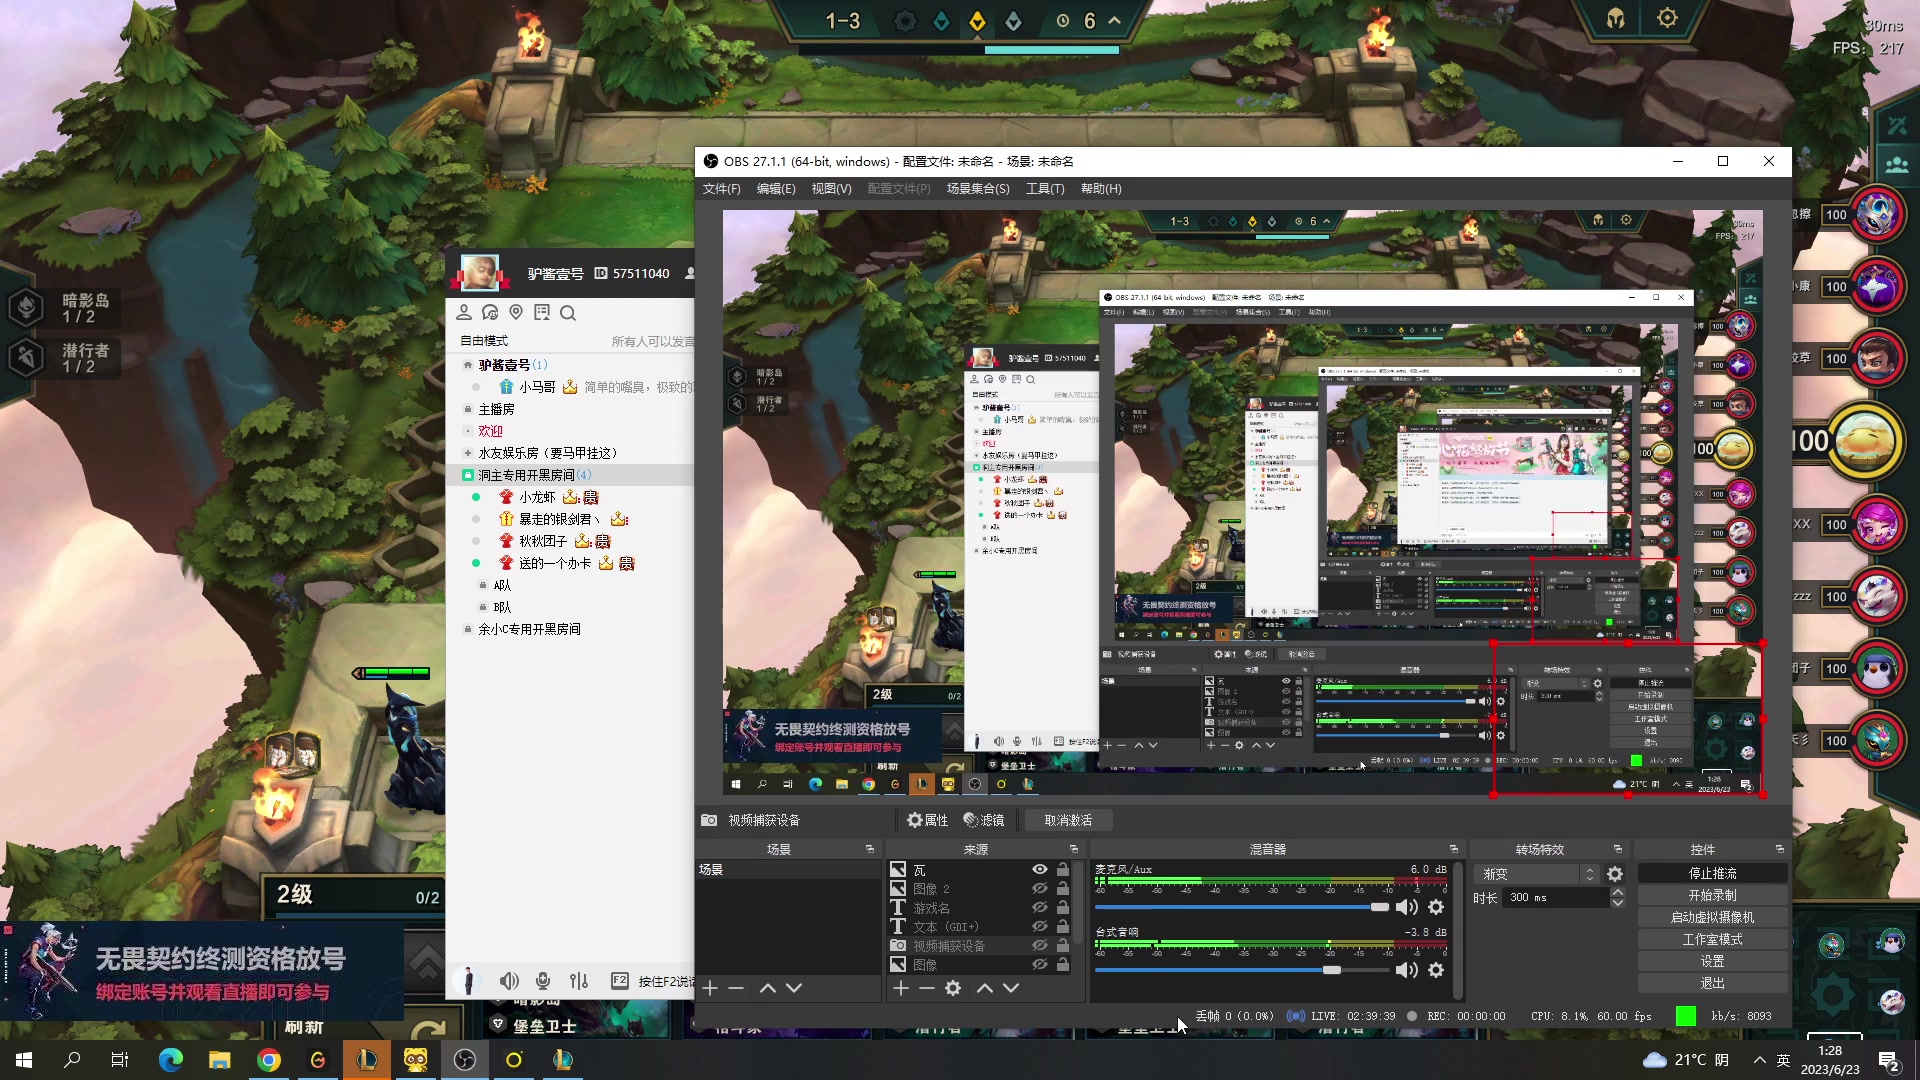
Task: Collapse 洞主专用开黑房间 channel tree
Action: pos(467,475)
